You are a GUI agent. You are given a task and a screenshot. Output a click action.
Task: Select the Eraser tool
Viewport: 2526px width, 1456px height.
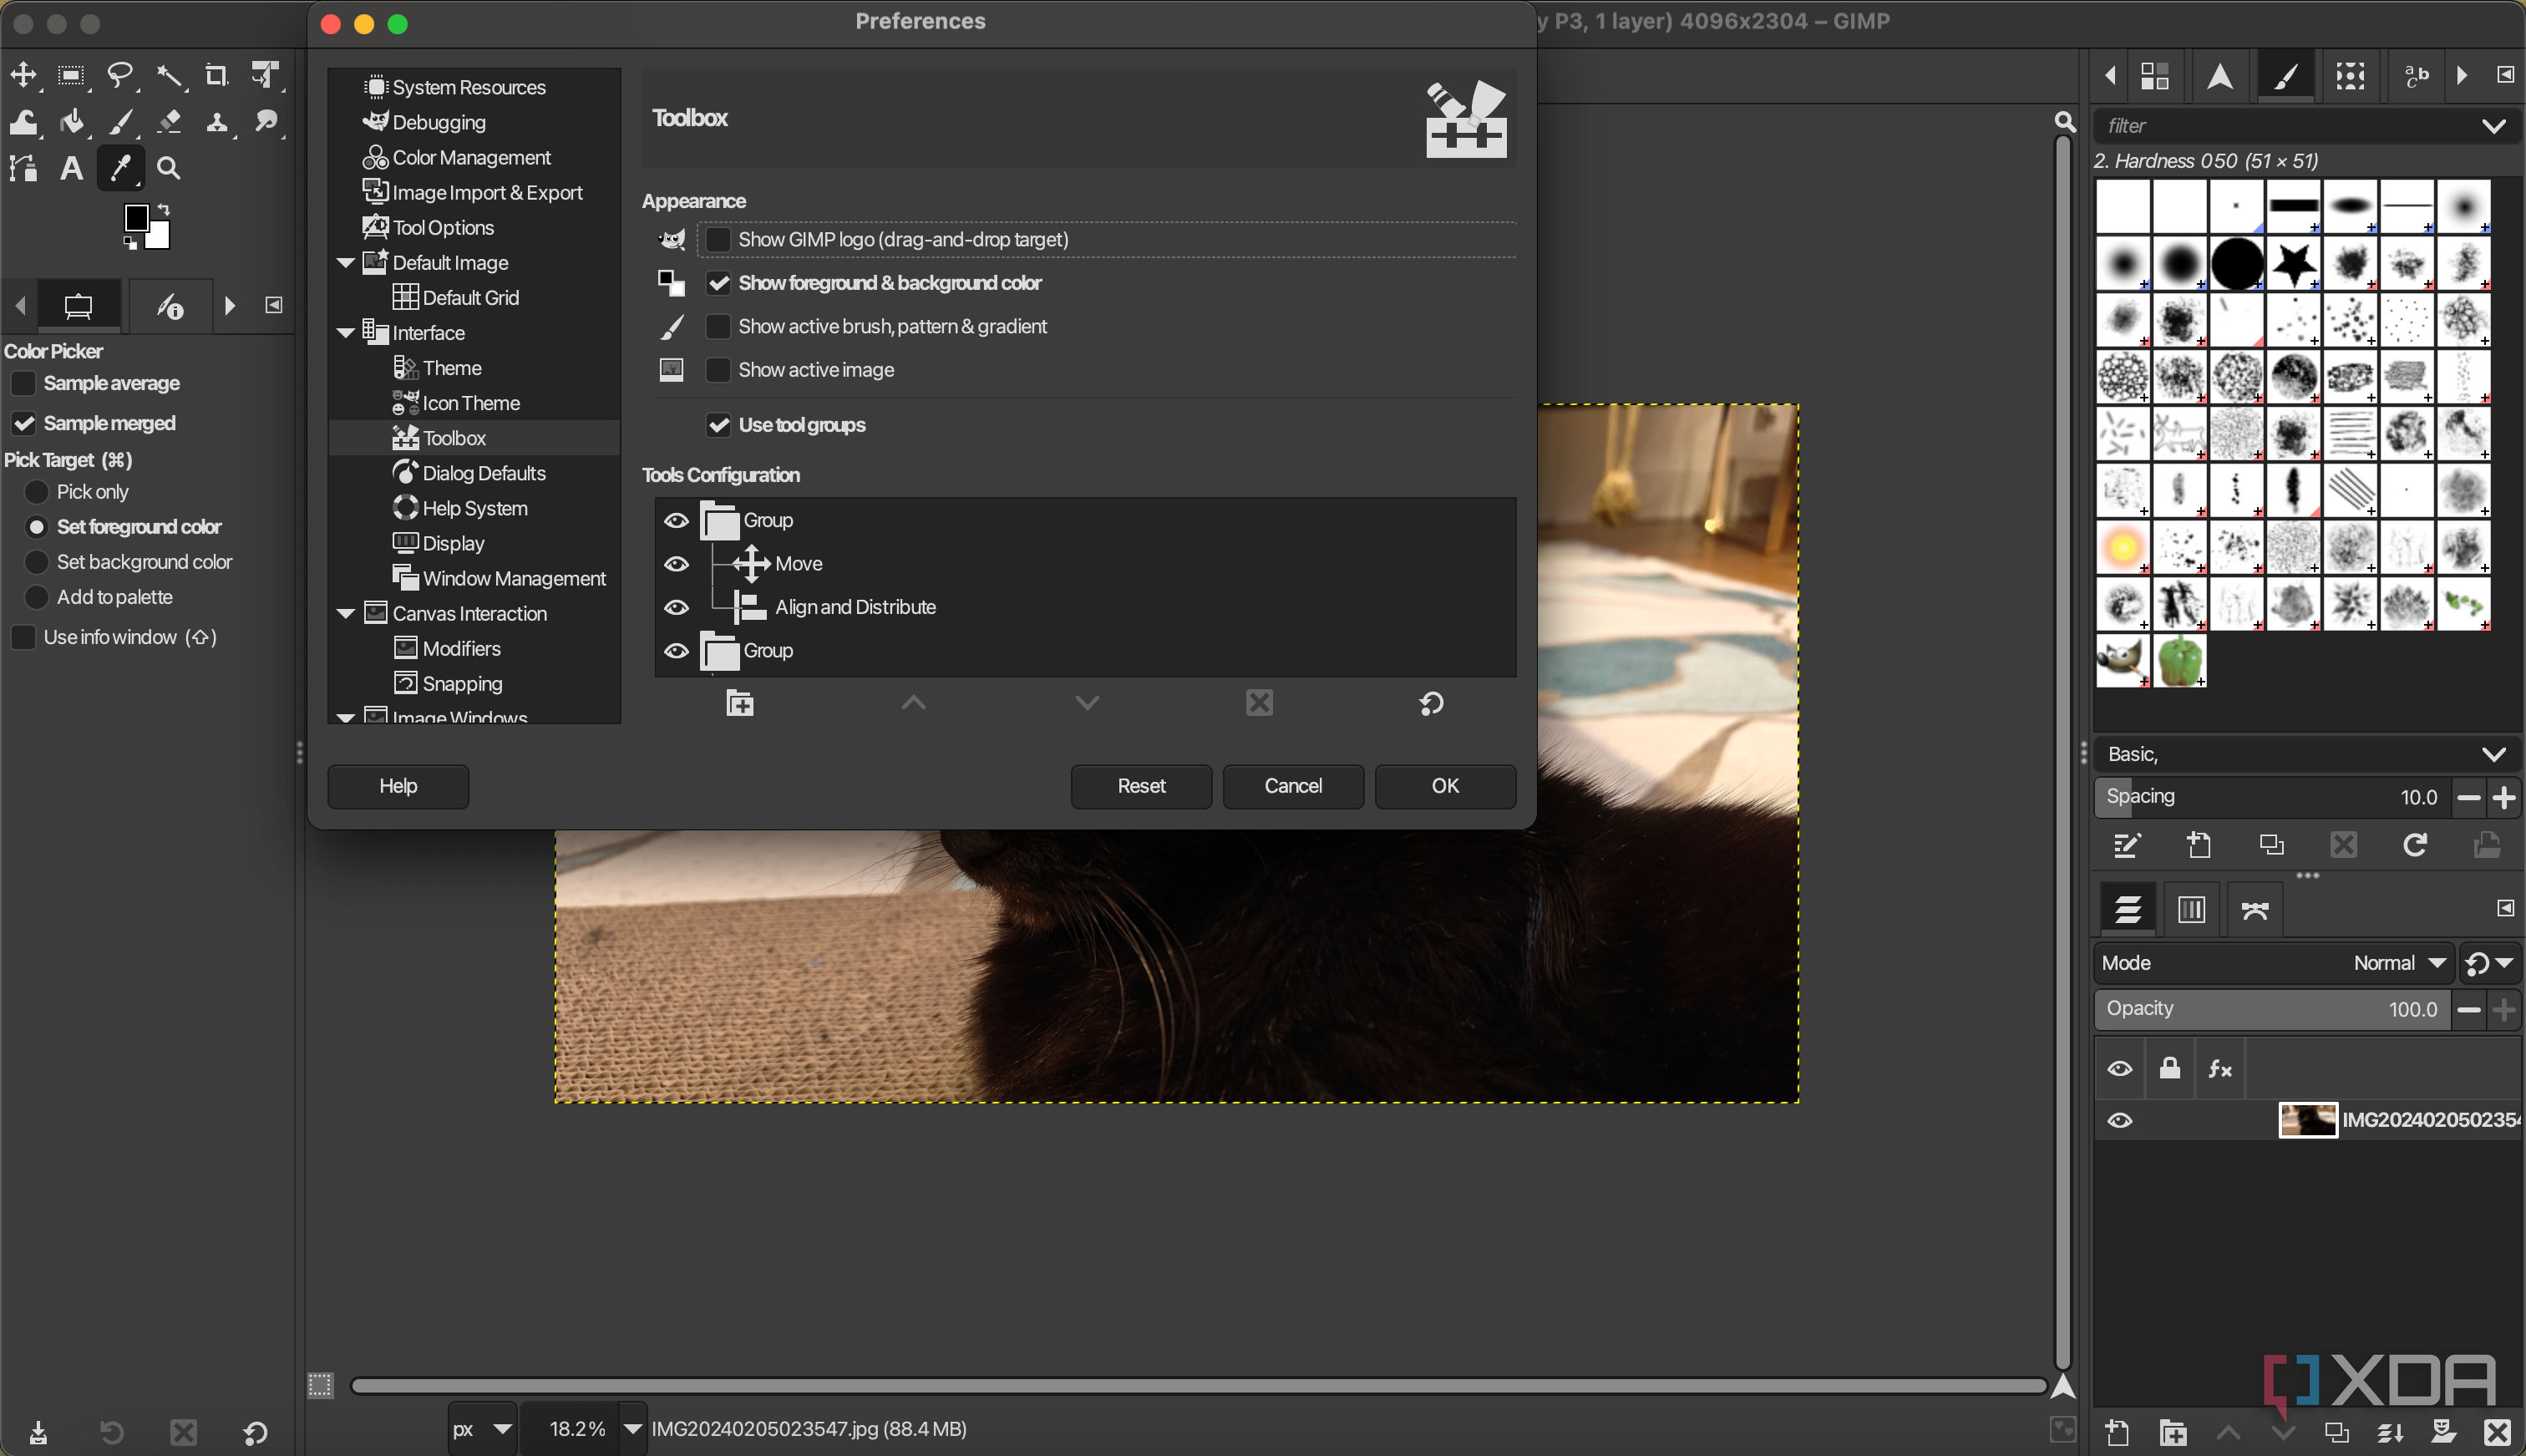pos(169,122)
